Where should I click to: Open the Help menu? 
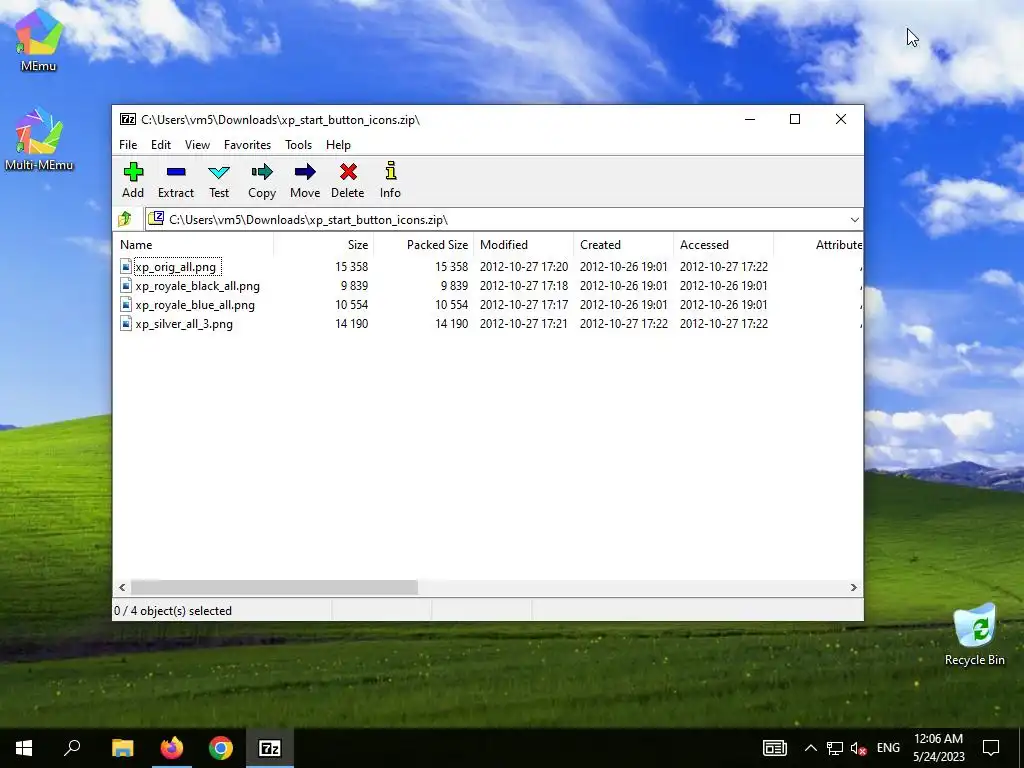[338, 145]
